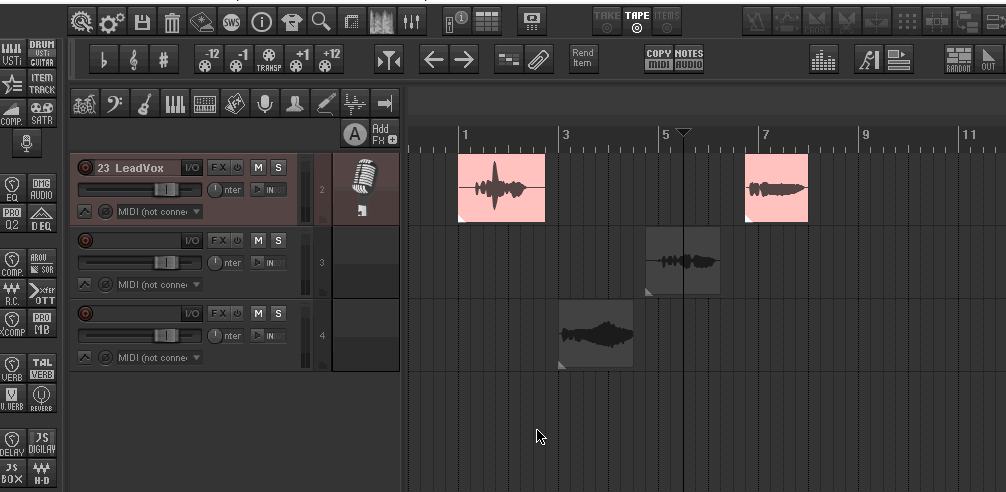Click the t-shirt theme icon
The width and height of the screenshot is (1006, 492).
click(291, 22)
